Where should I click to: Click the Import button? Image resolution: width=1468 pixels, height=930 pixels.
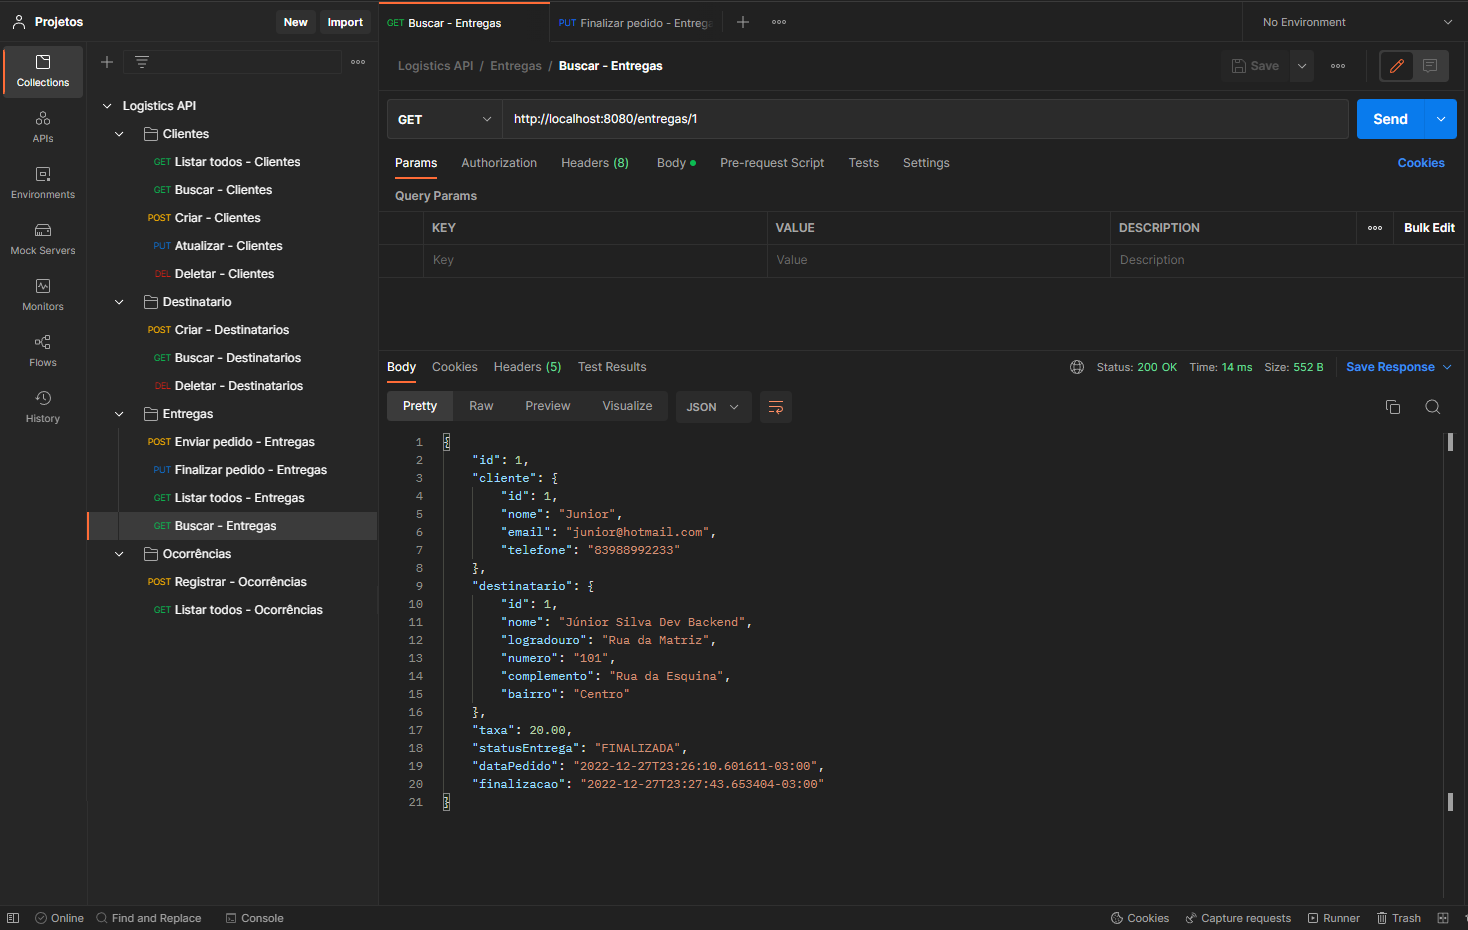pos(345,22)
